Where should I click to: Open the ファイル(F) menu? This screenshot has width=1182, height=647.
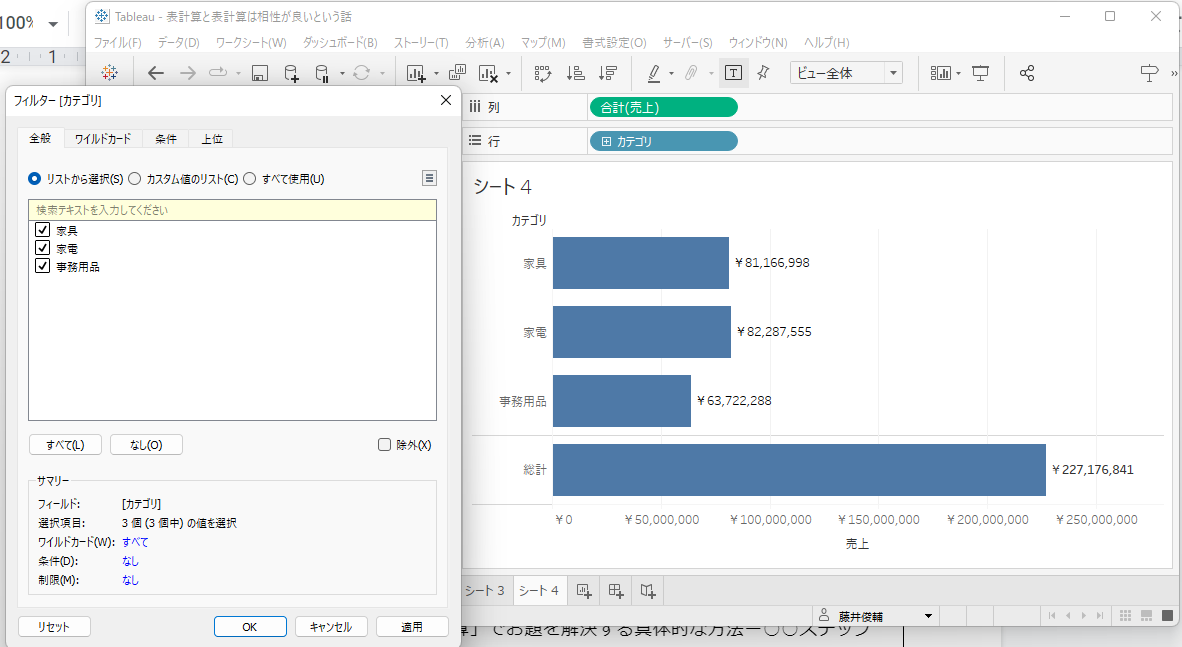[x=118, y=43]
